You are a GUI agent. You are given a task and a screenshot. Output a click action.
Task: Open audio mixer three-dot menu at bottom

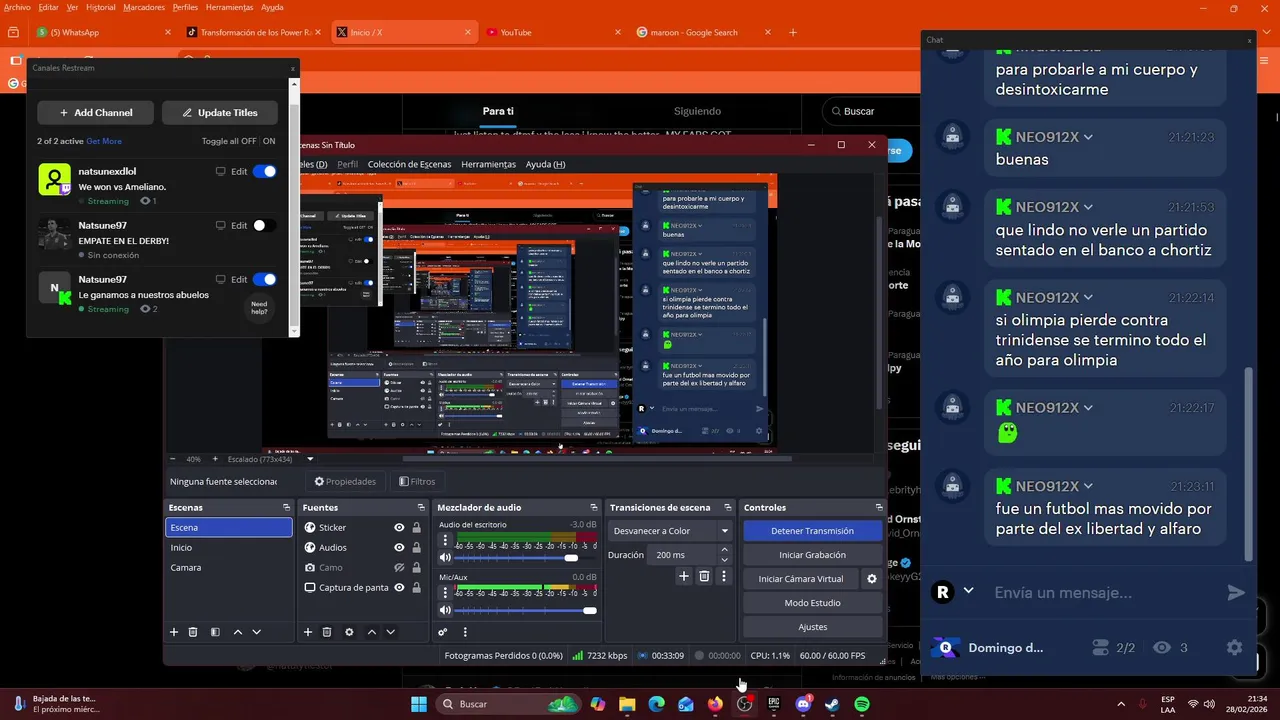[465, 632]
